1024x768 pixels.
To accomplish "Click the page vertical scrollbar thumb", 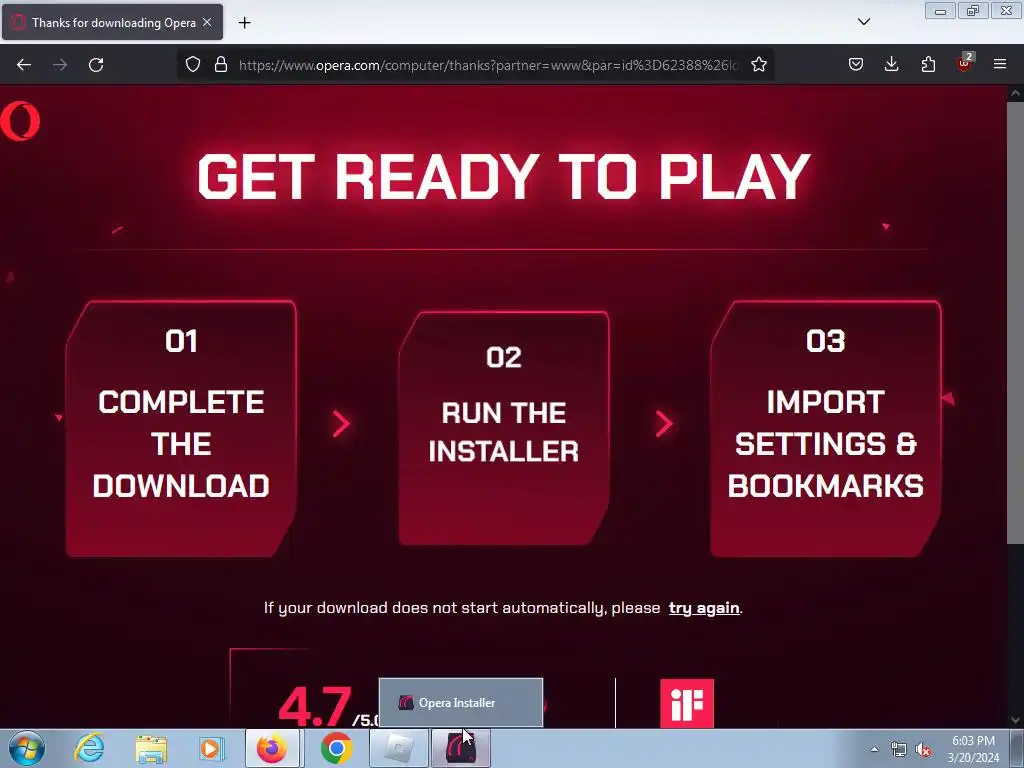I will pos(1015,321).
